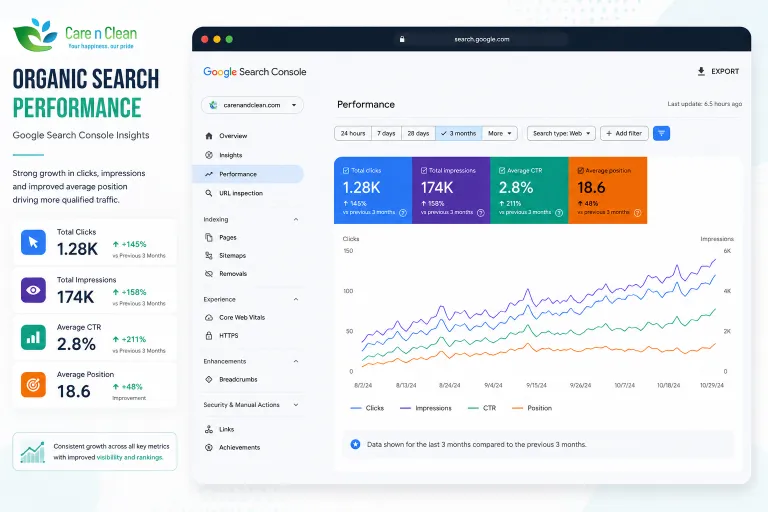The width and height of the screenshot is (768, 512).
Task: Click the Clicks blue legend swatch
Action: [356, 408]
